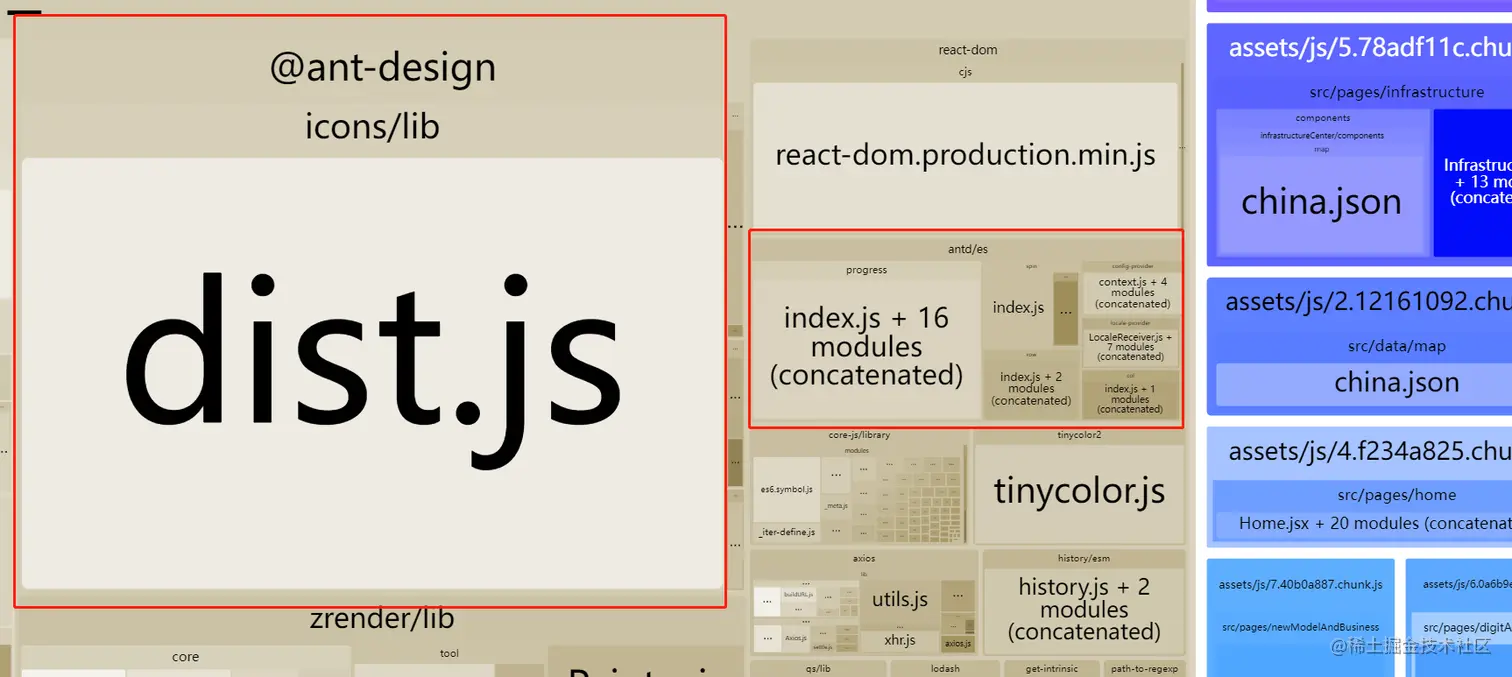Image resolution: width=1512 pixels, height=677 pixels.
Task: Select the es6.symbol.js block
Action: coord(786,489)
